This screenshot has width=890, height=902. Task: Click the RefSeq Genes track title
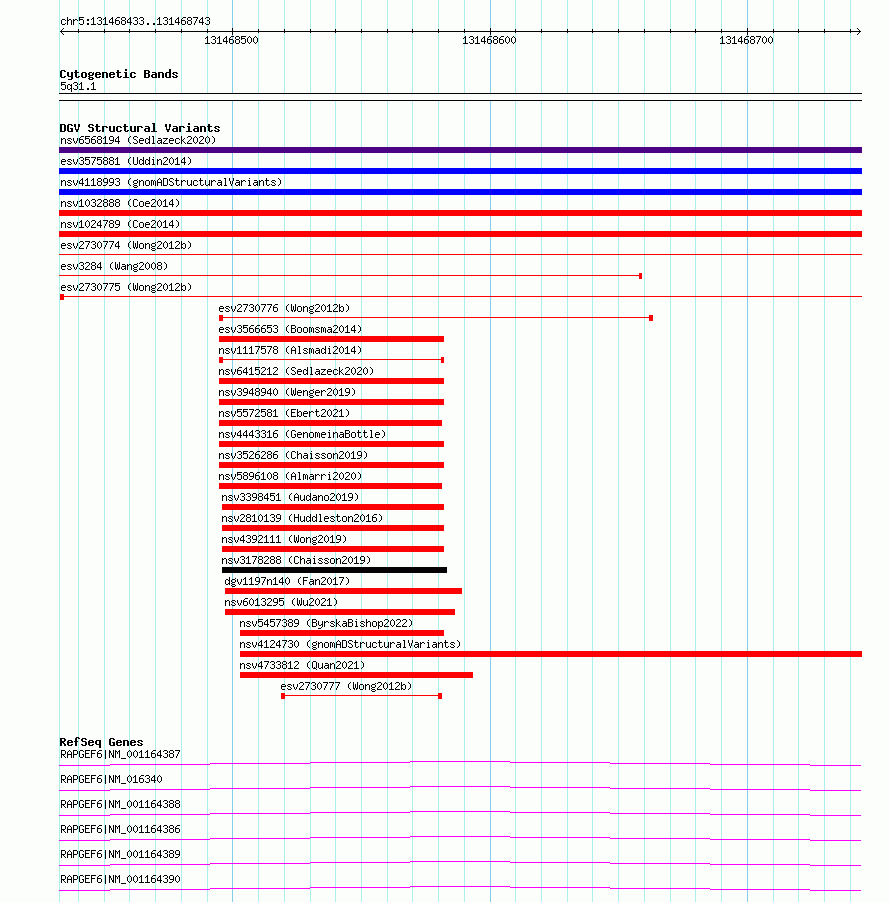click(101, 742)
